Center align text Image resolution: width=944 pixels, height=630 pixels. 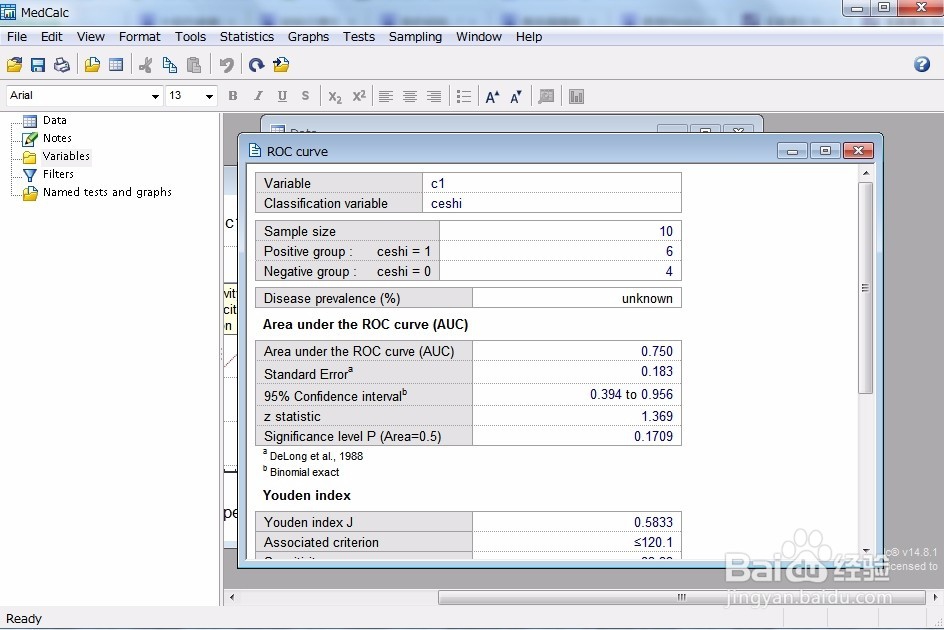click(410, 96)
